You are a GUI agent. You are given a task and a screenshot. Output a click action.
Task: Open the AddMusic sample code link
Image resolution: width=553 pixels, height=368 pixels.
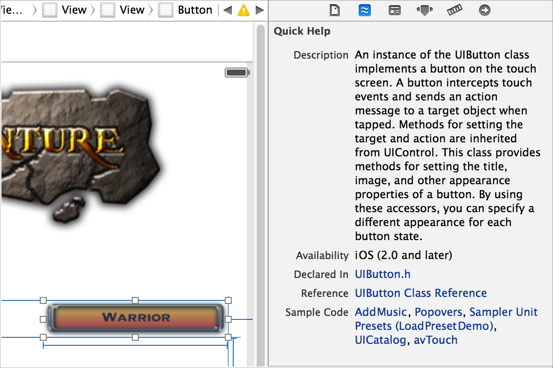(x=381, y=312)
